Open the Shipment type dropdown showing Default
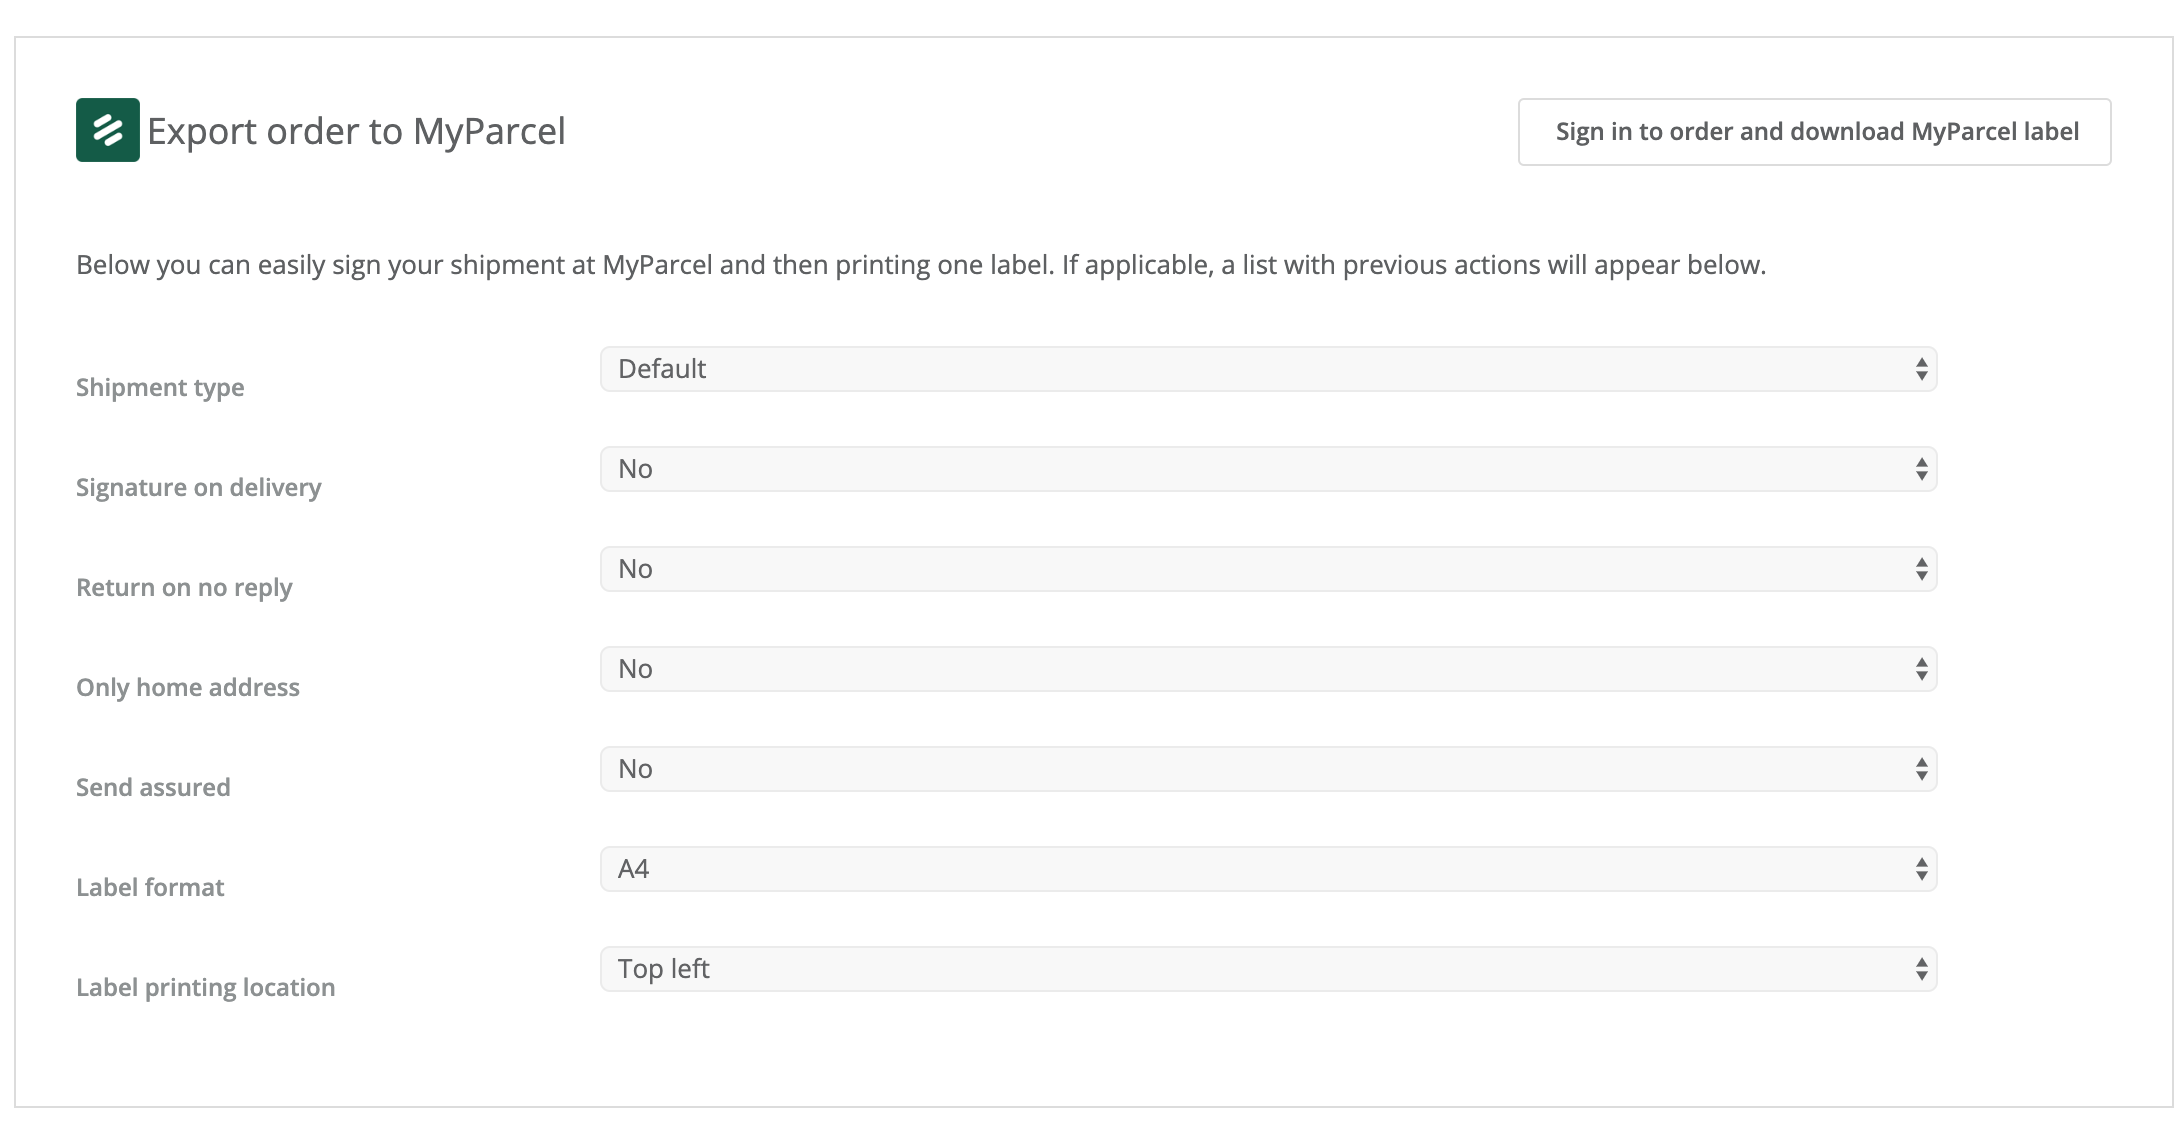This screenshot has height=1124, width=2184. click(1267, 369)
